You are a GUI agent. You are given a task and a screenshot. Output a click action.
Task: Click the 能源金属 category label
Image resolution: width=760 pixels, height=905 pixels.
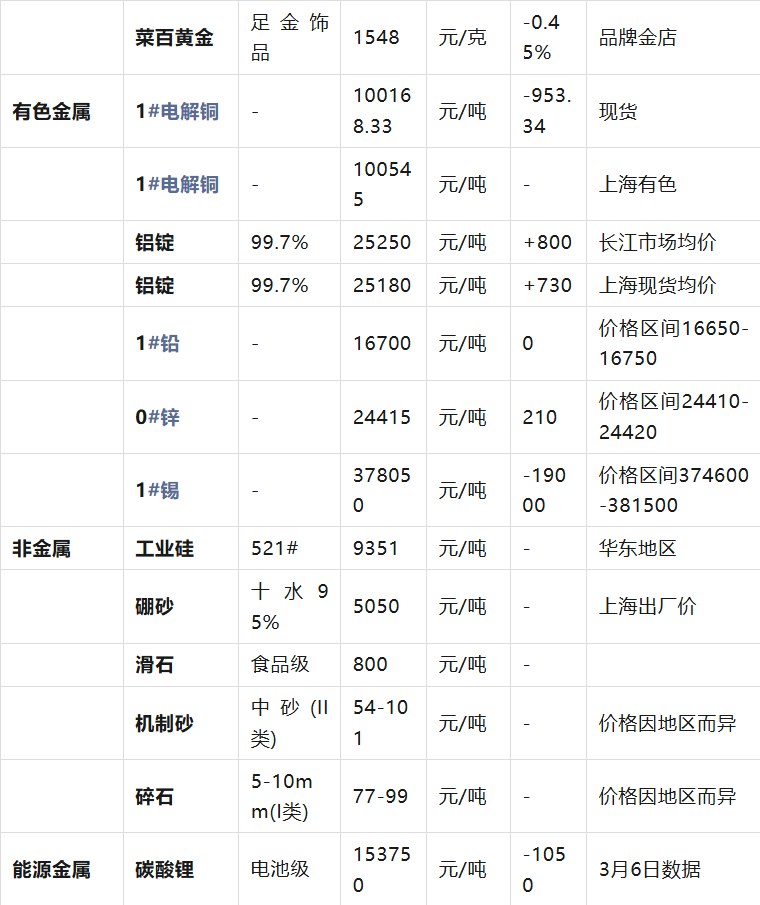pos(51,869)
